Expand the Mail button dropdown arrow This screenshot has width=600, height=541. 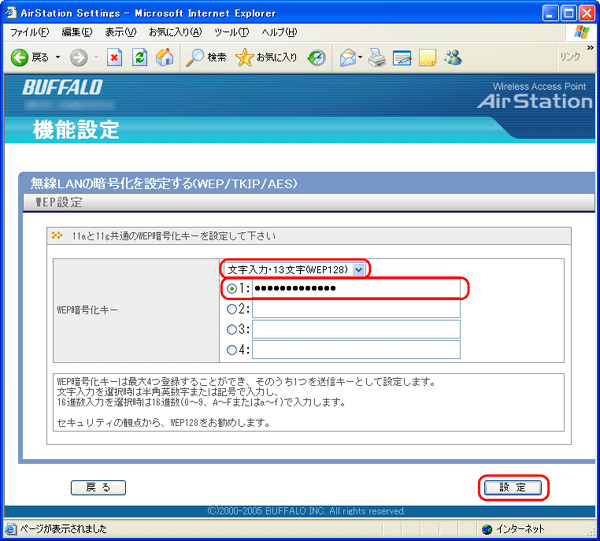pos(361,57)
